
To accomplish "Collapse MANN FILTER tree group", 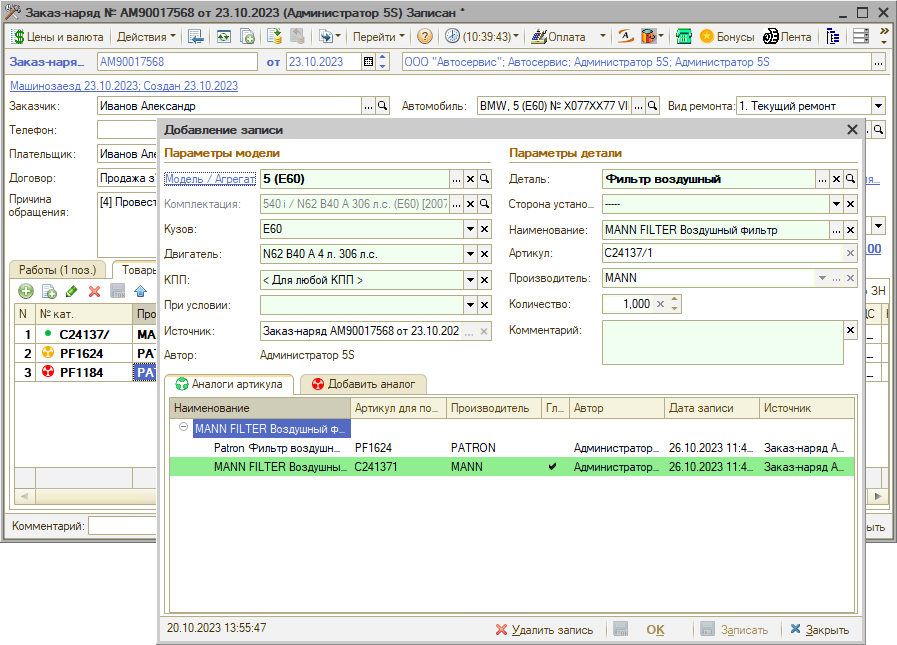I will [183, 427].
